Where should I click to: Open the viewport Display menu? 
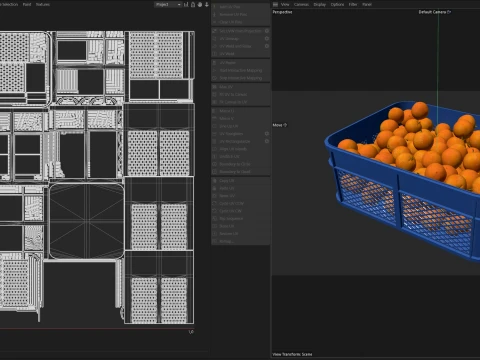tap(320, 4)
